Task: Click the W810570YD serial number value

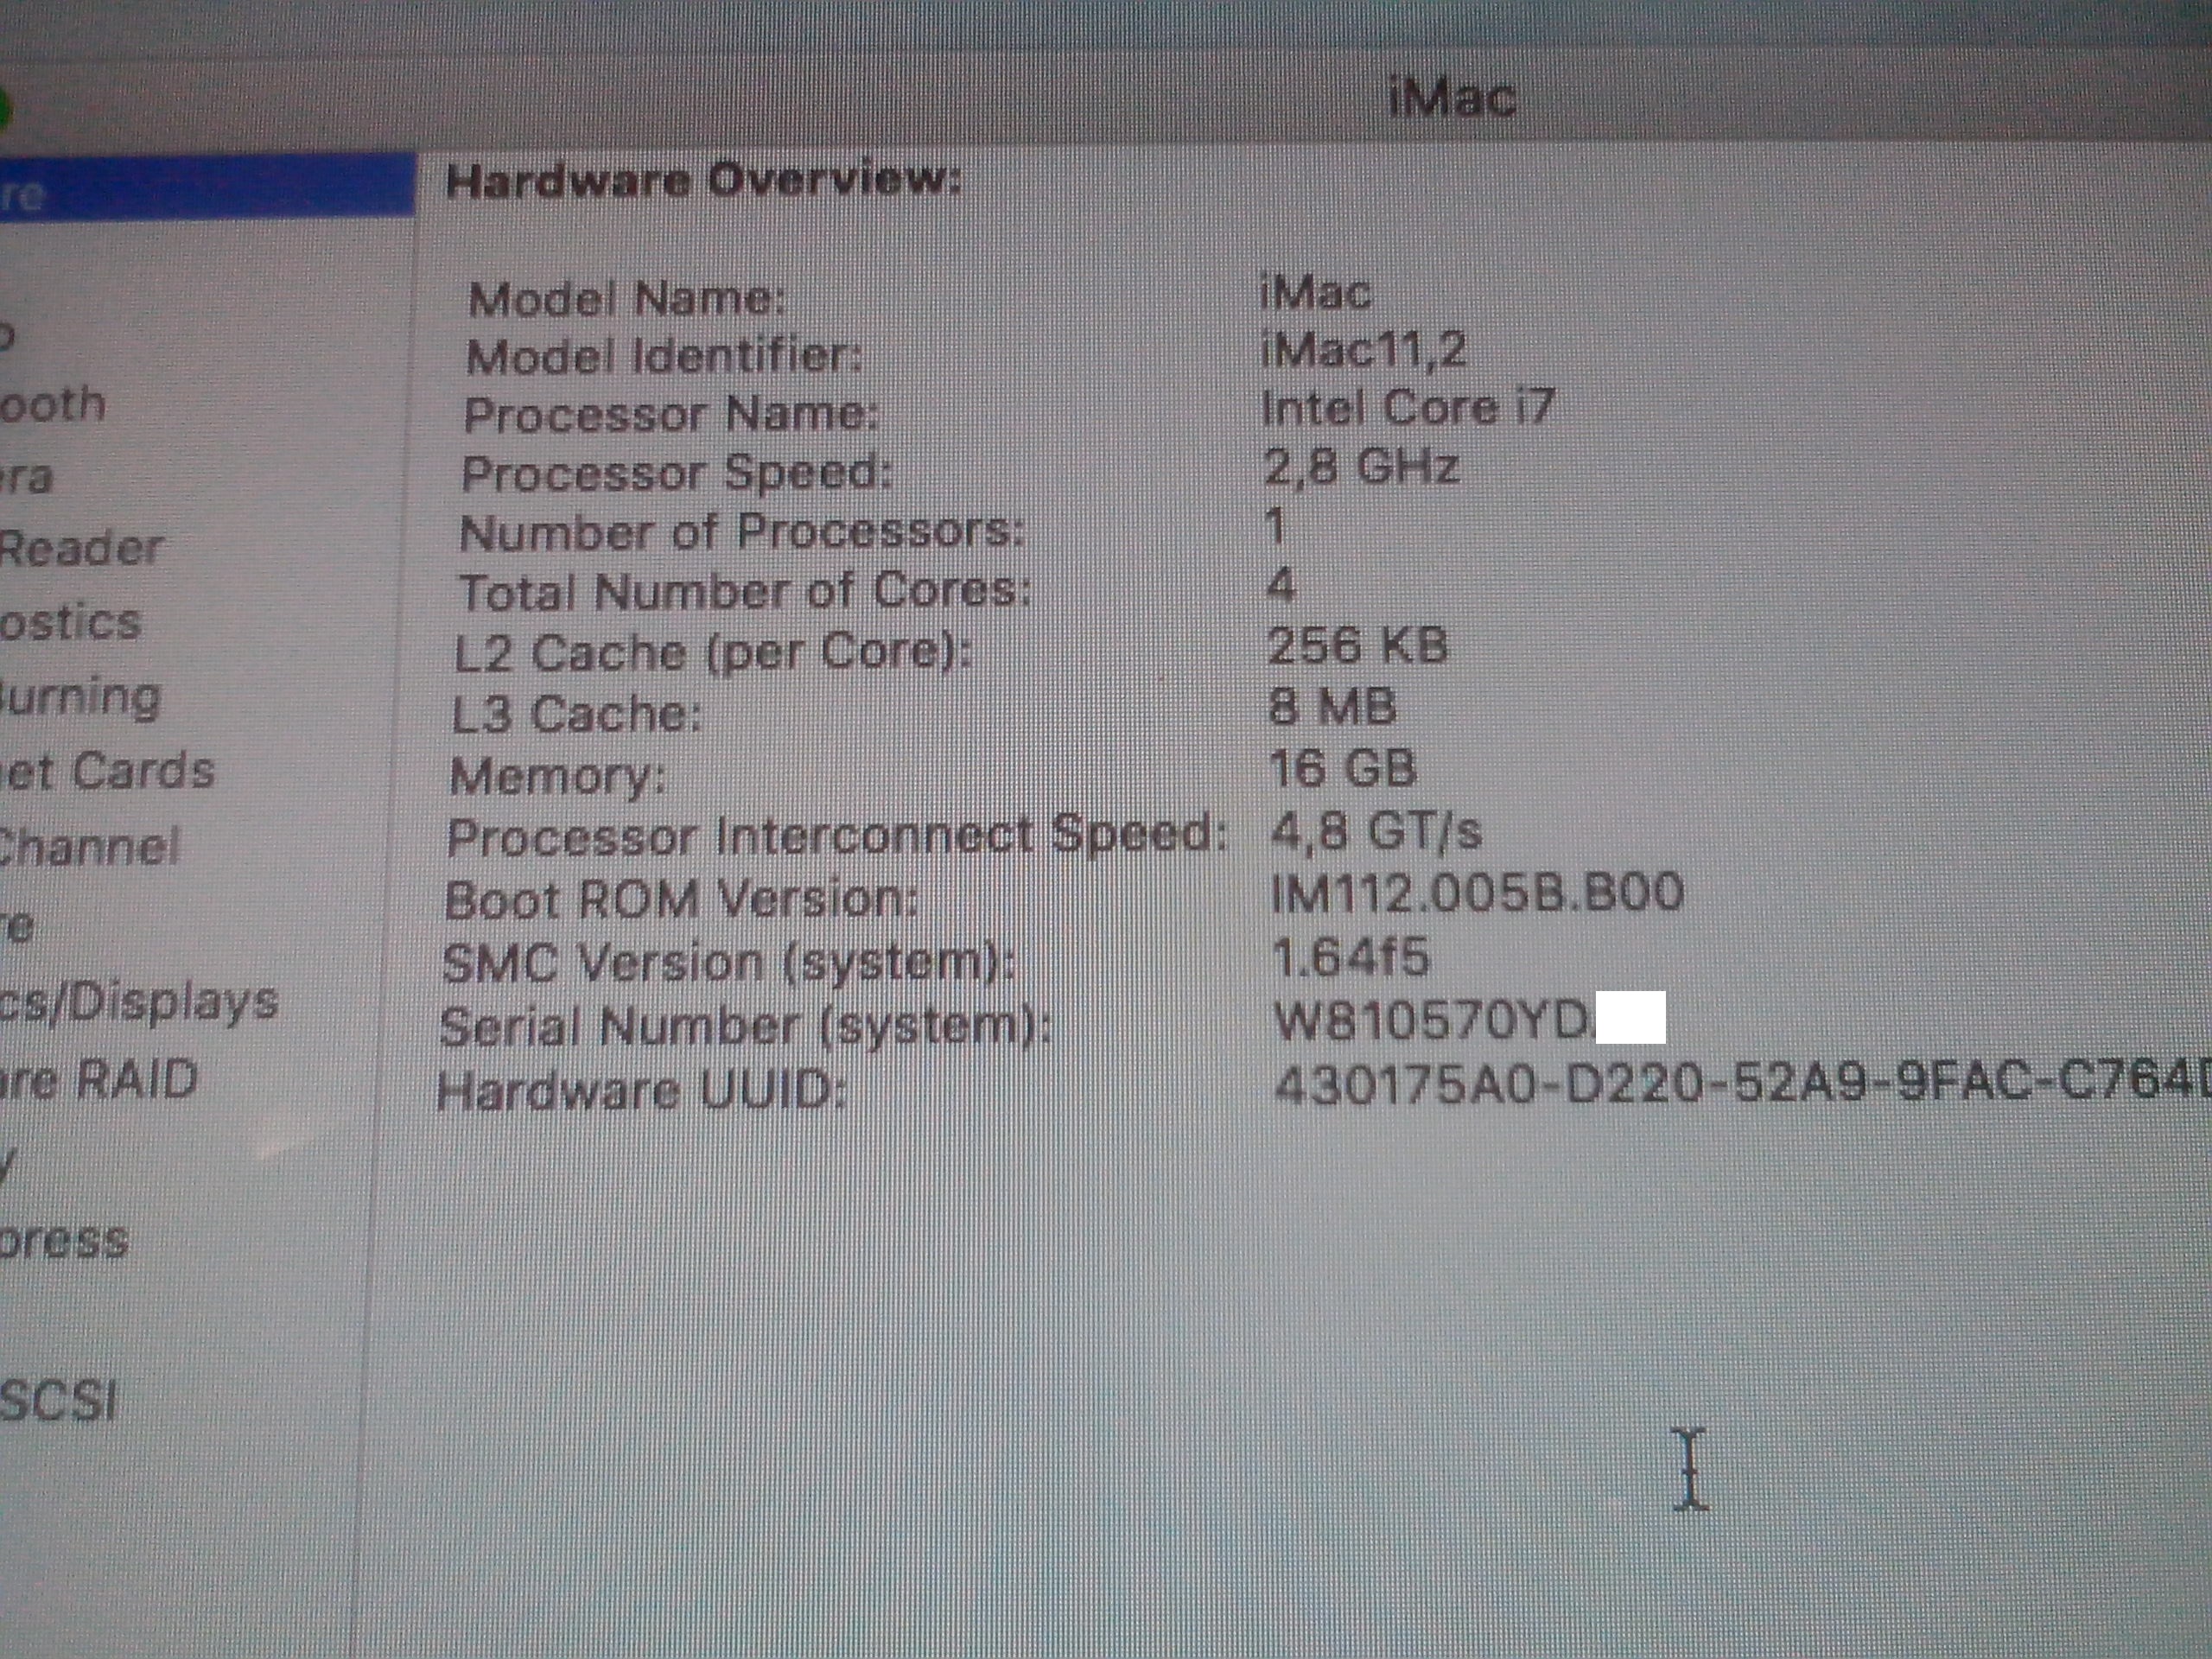Action: (1431, 1021)
